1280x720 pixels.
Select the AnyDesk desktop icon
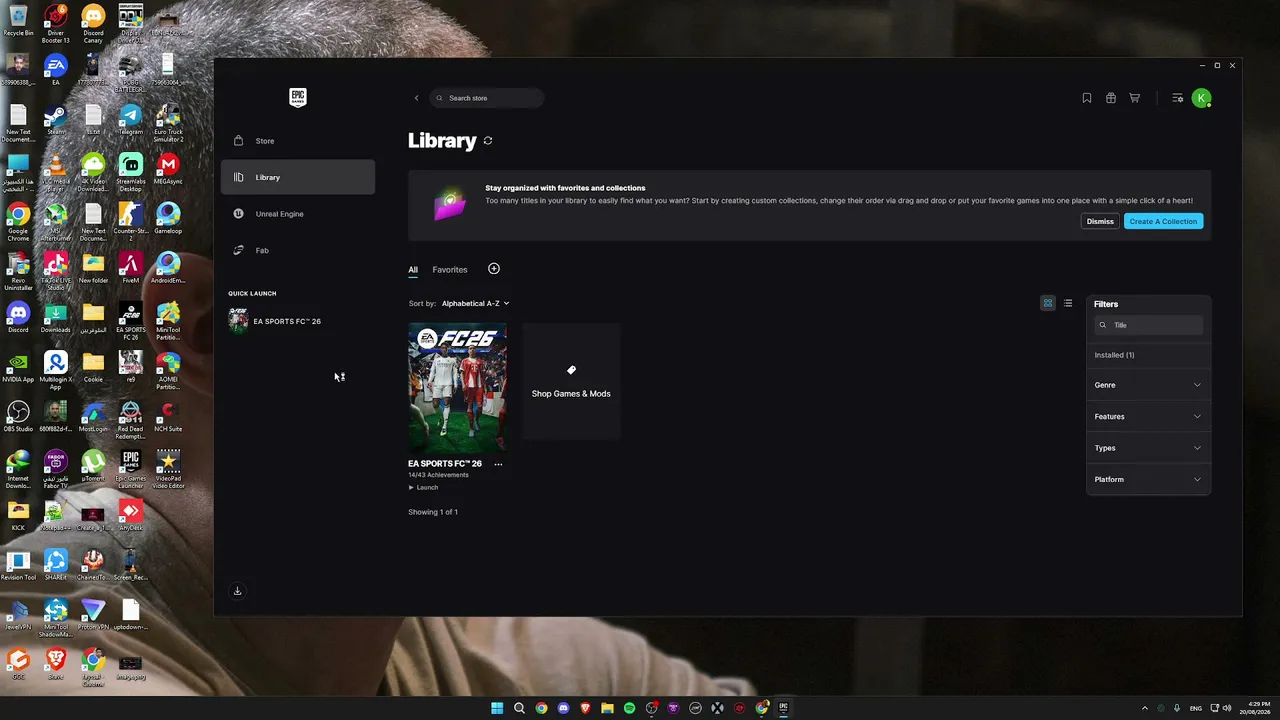[x=131, y=516]
